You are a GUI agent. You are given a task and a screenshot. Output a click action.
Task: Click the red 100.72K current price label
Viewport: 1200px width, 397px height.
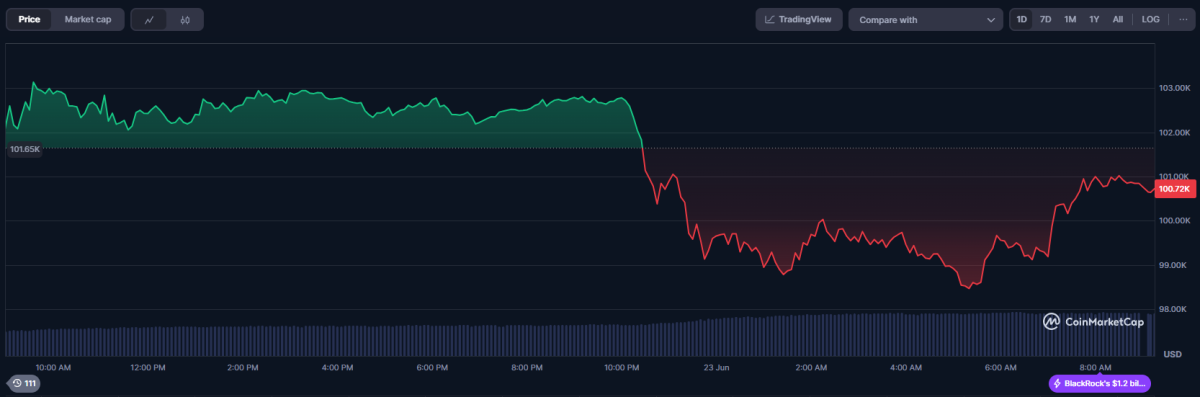click(x=1173, y=188)
